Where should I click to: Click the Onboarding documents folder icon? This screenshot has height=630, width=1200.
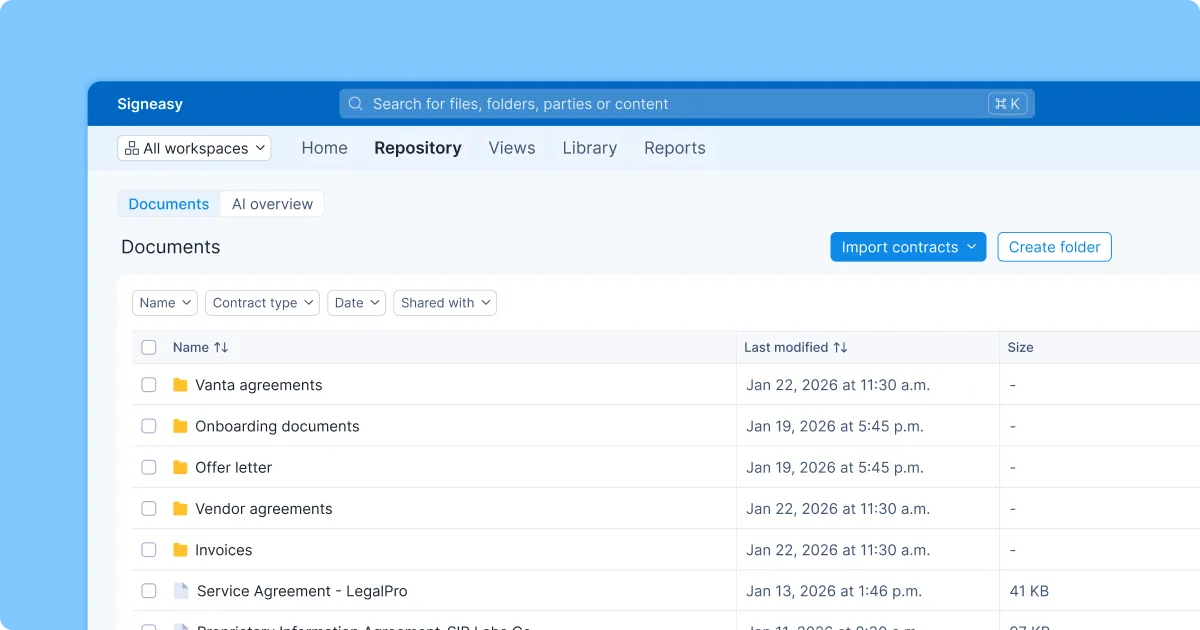click(180, 426)
